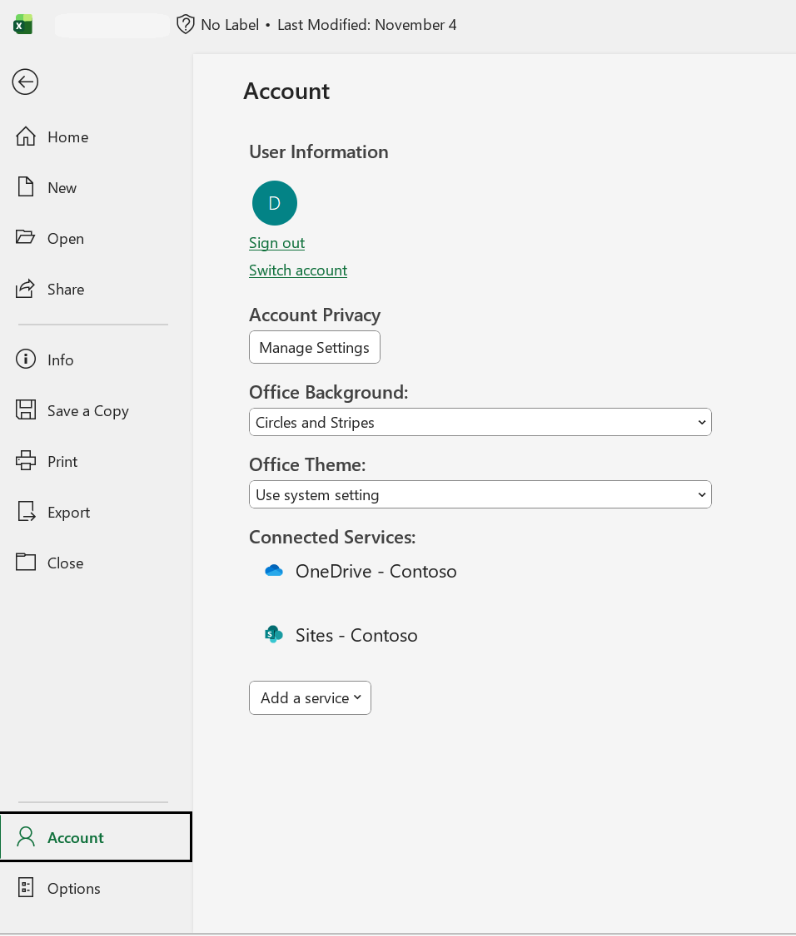This screenshot has width=796, height=936.
Task: Click the Close folder icon
Action: tap(26, 562)
